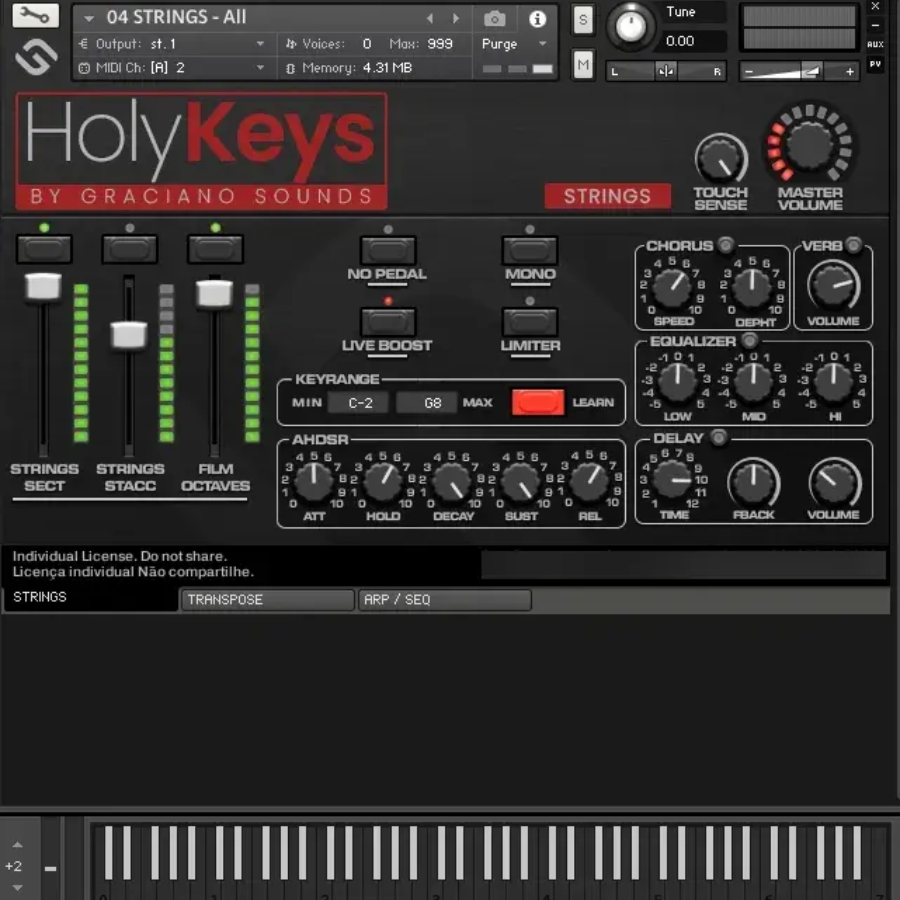Click the Film Octaves fader handle
The height and width of the screenshot is (900, 900).
(x=214, y=293)
